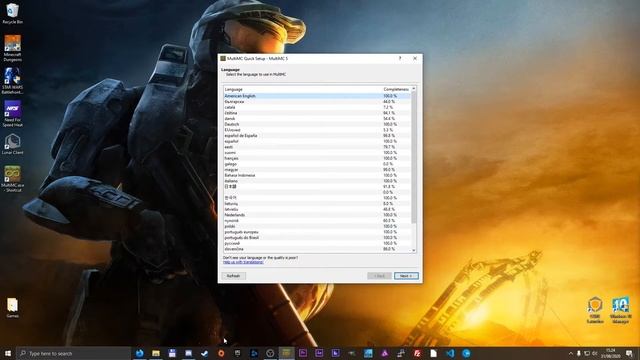Select Nederlands in the language list

pyautogui.click(x=317, y=215)
